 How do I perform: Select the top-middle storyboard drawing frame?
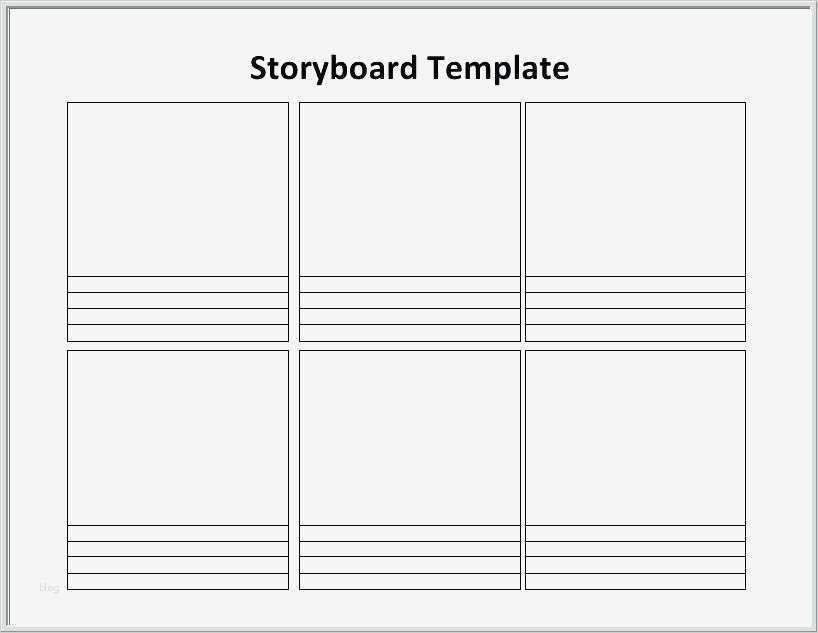pos(410,189)
